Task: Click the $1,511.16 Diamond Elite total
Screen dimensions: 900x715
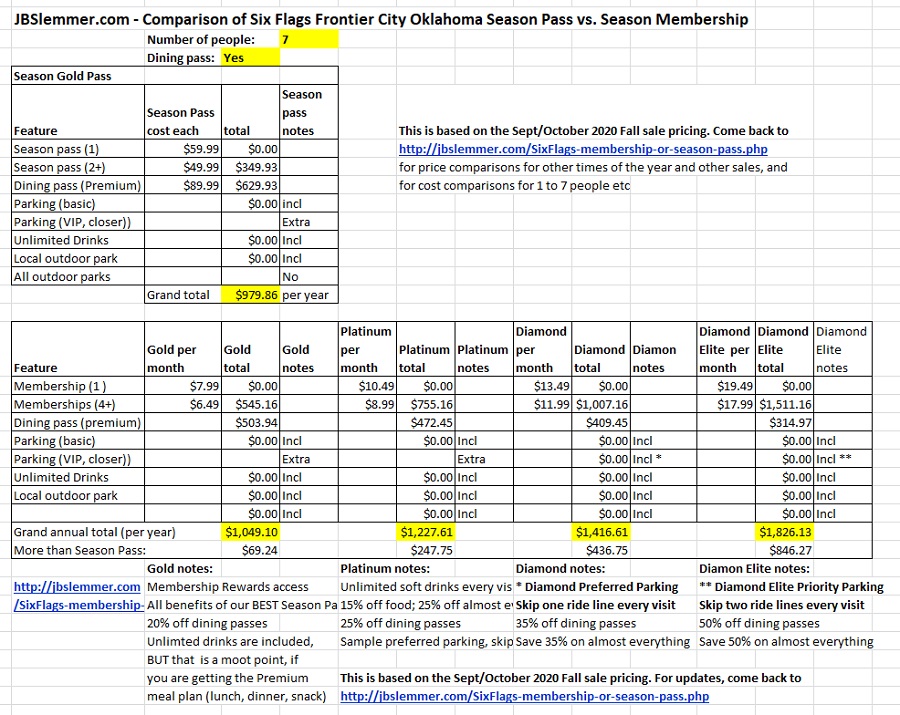Action: click(x=785, y=405)
